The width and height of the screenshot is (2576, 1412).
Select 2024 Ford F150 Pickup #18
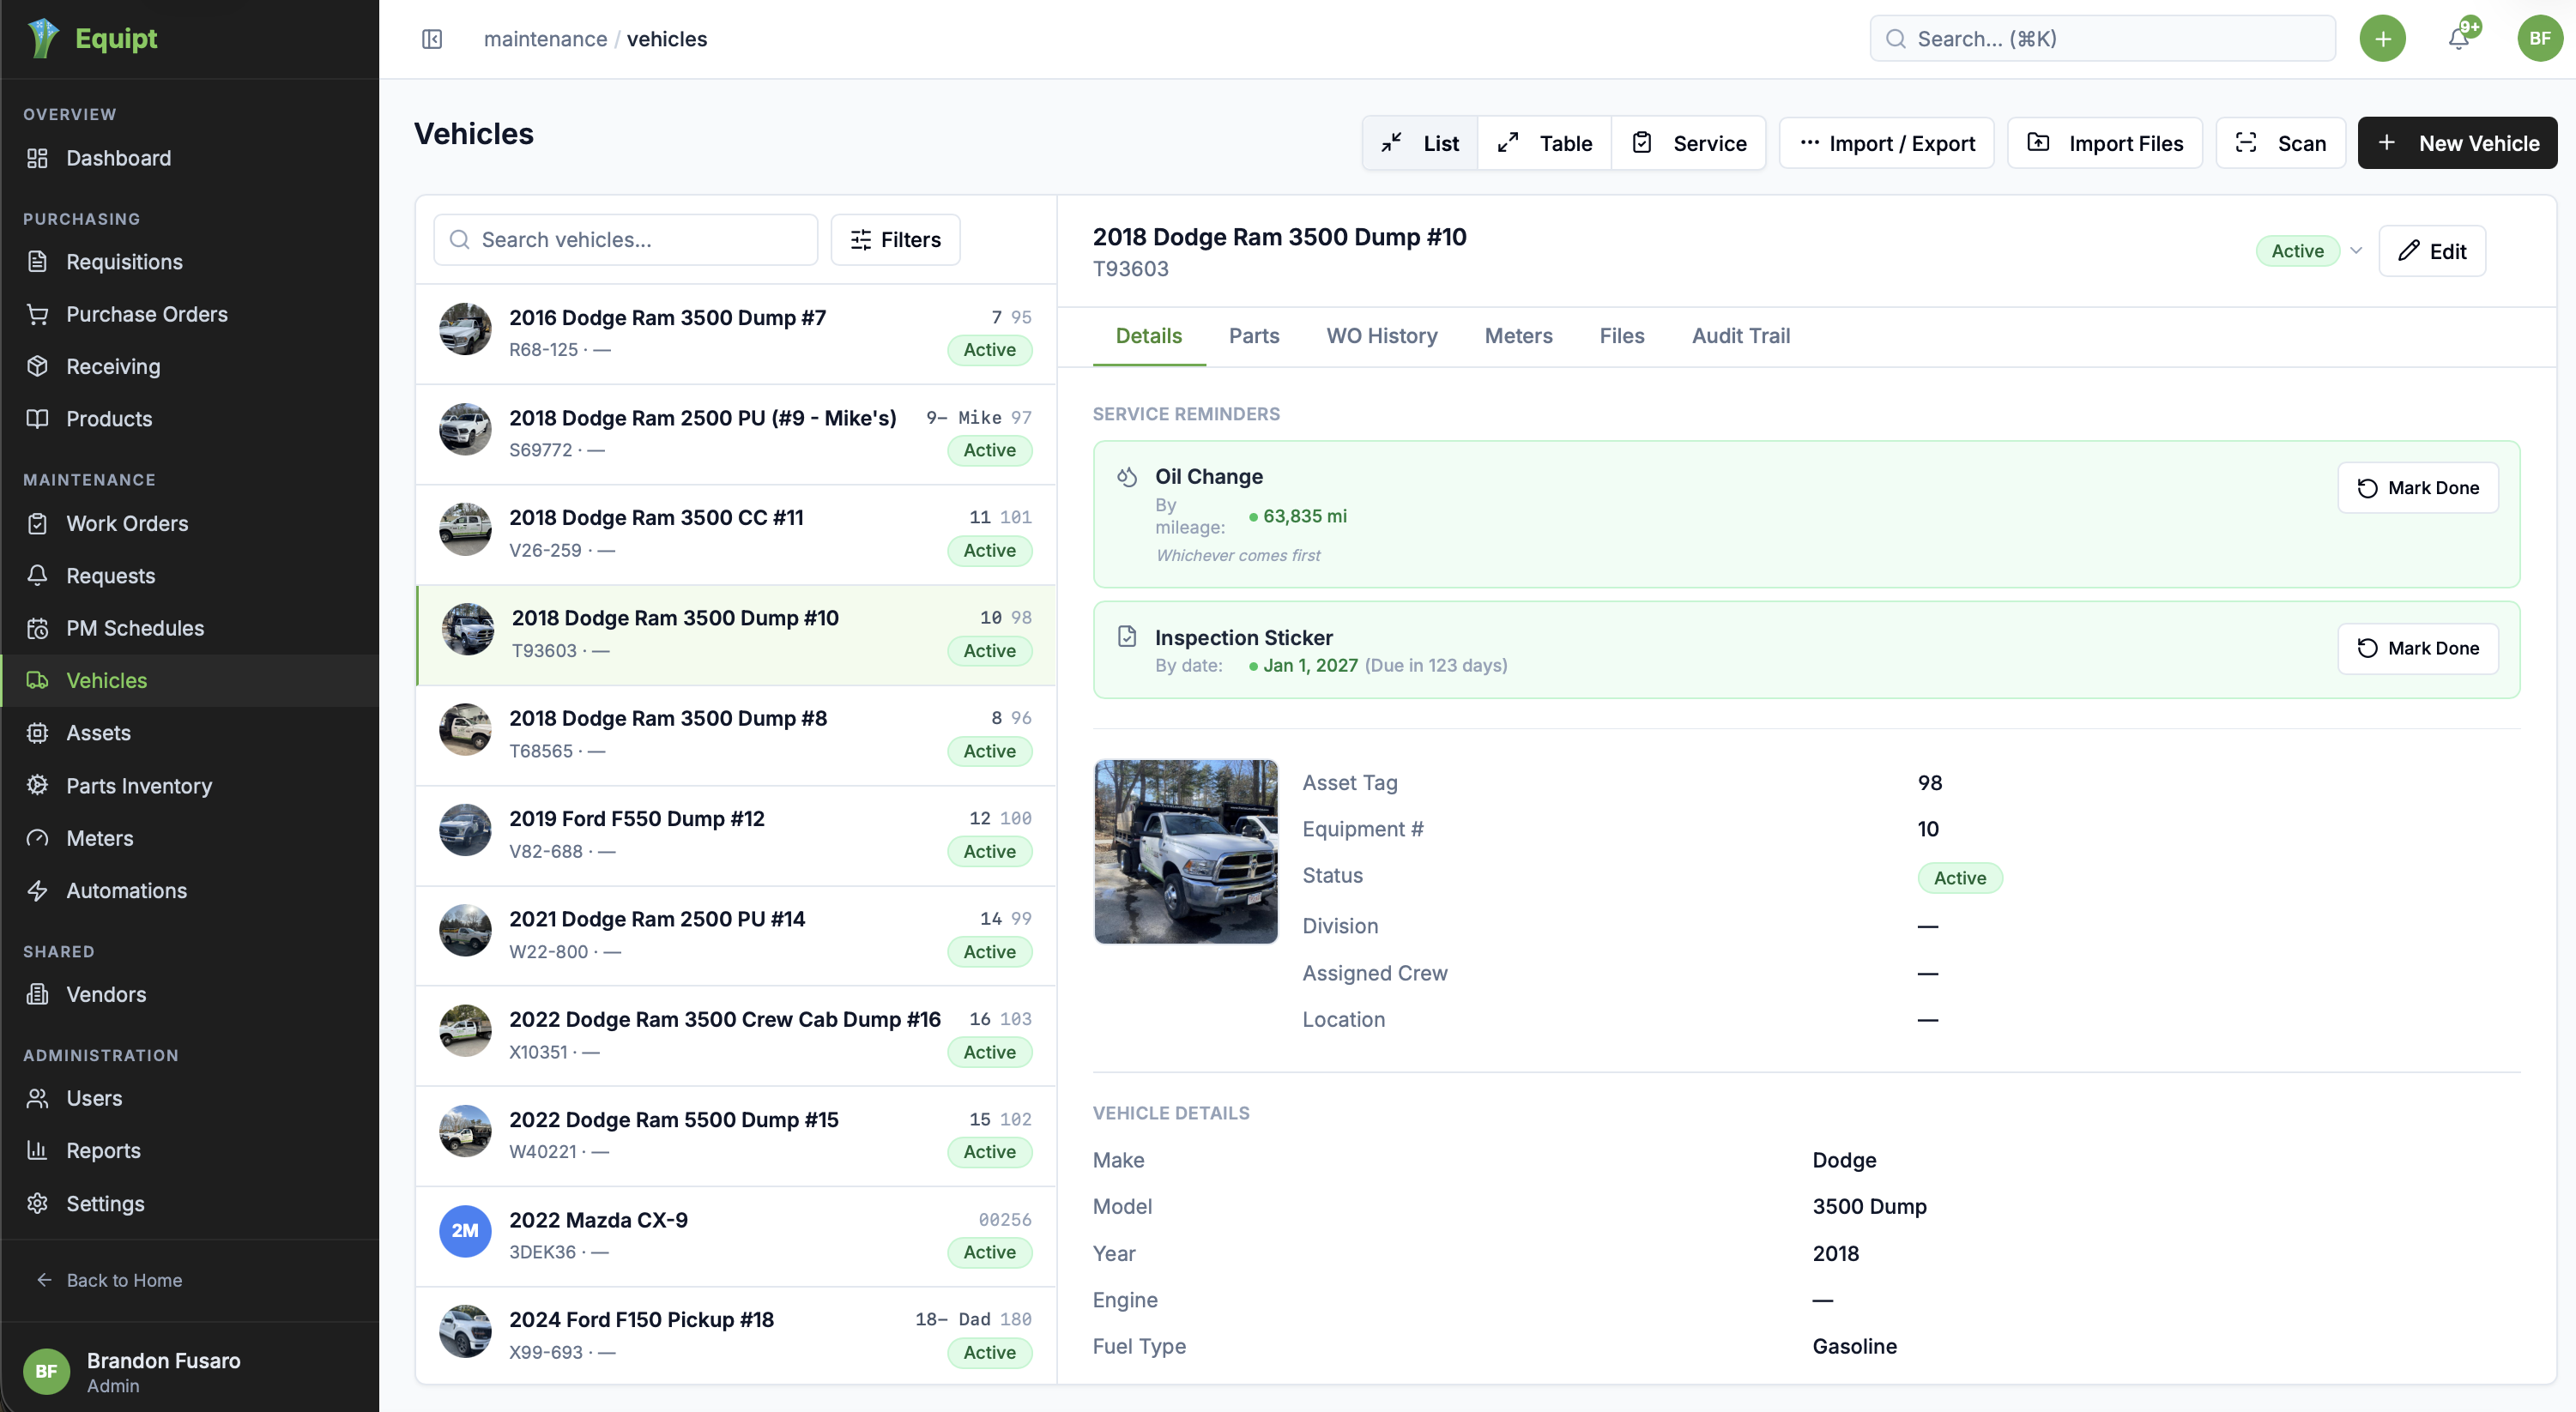point(736,1336)
